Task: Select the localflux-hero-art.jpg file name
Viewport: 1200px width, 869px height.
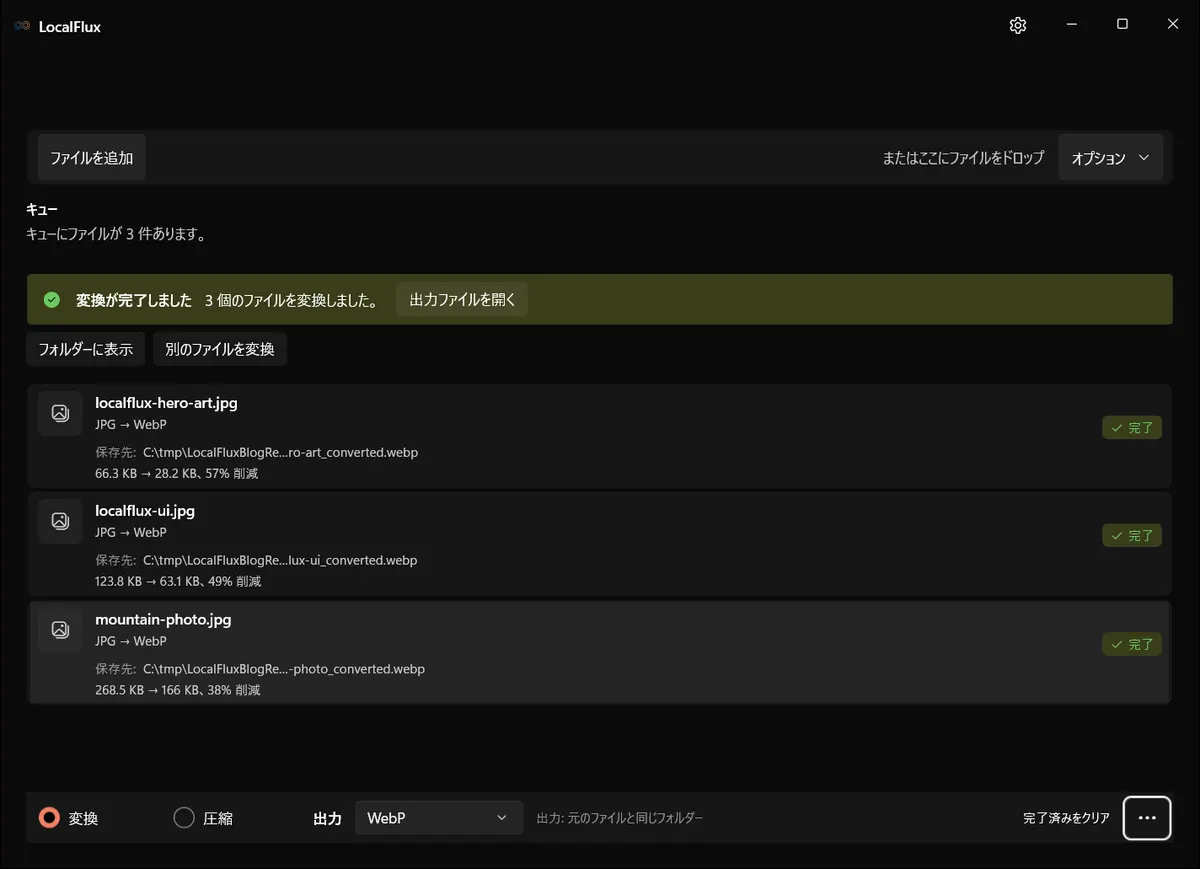Action: tap(166, 403)
